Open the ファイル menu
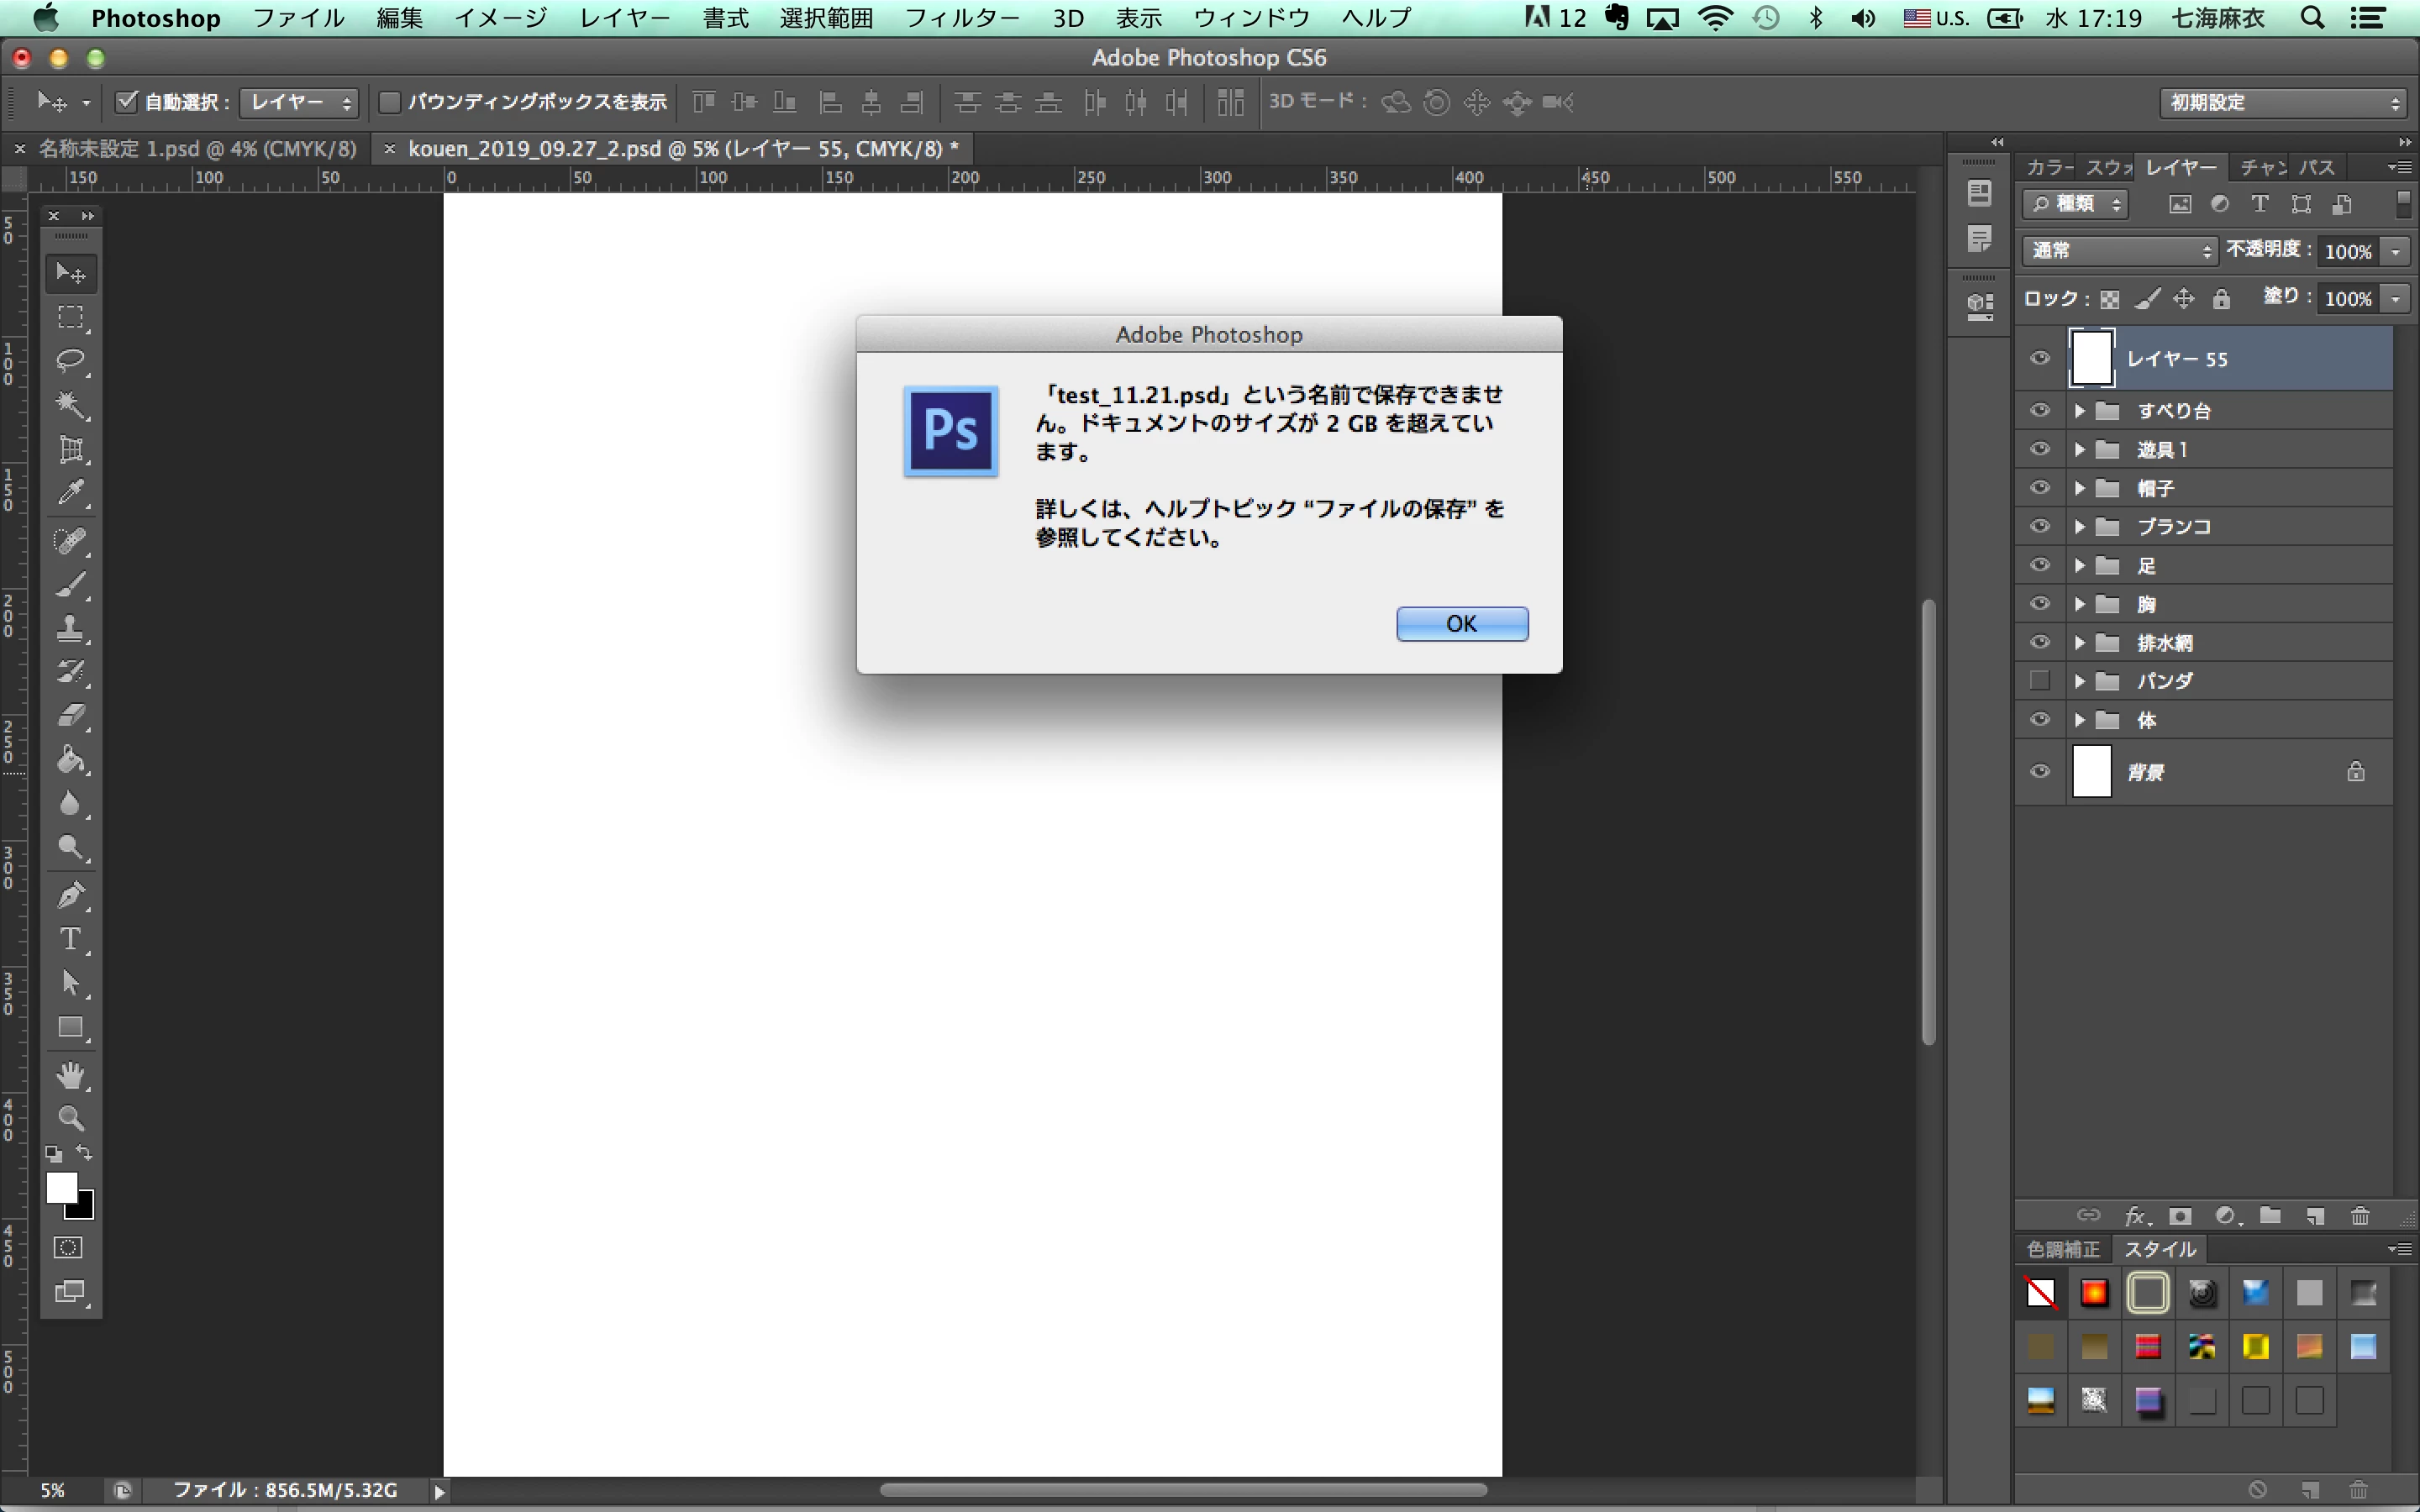Screen dimensions: 2420x1512 [298, 18]
